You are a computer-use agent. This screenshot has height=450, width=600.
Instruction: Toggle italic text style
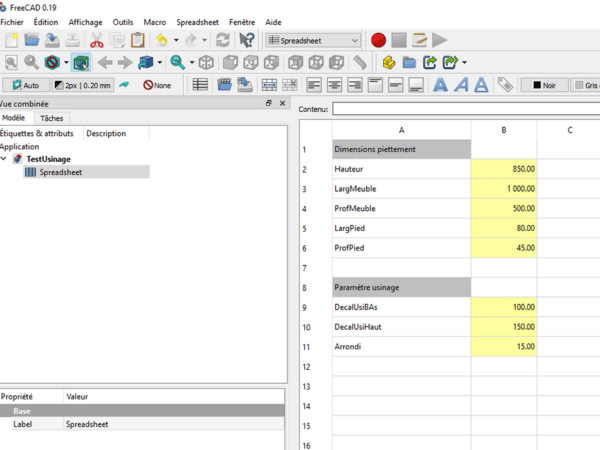[x=461, y=85]
